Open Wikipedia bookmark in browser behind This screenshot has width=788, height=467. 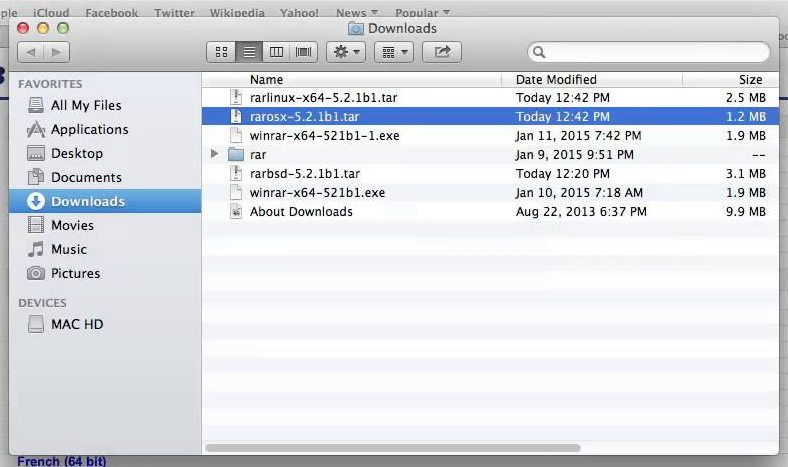point(237,13)
